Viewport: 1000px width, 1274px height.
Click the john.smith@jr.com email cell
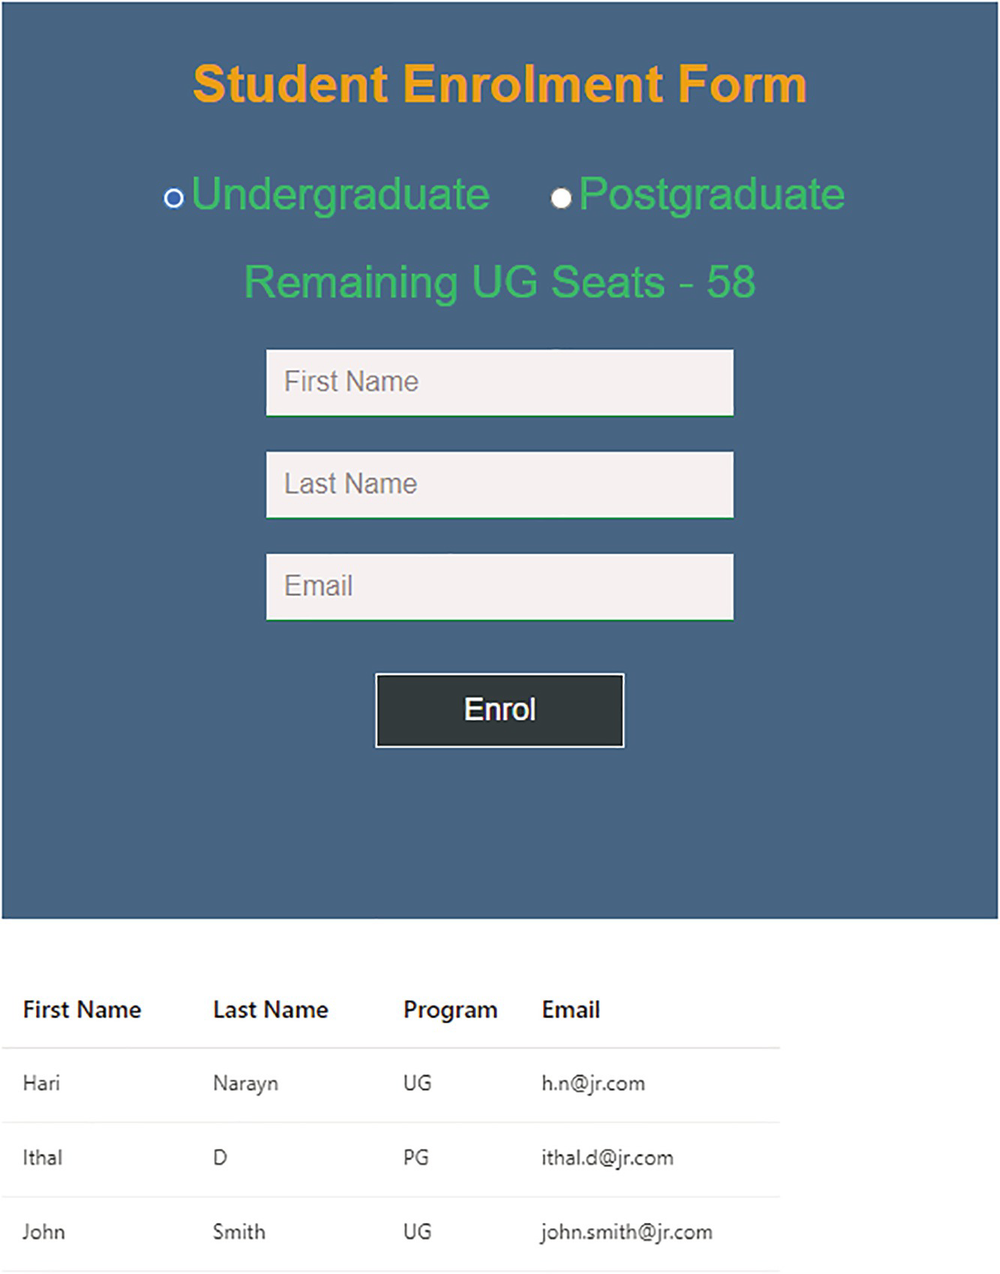coord(627,1232)
